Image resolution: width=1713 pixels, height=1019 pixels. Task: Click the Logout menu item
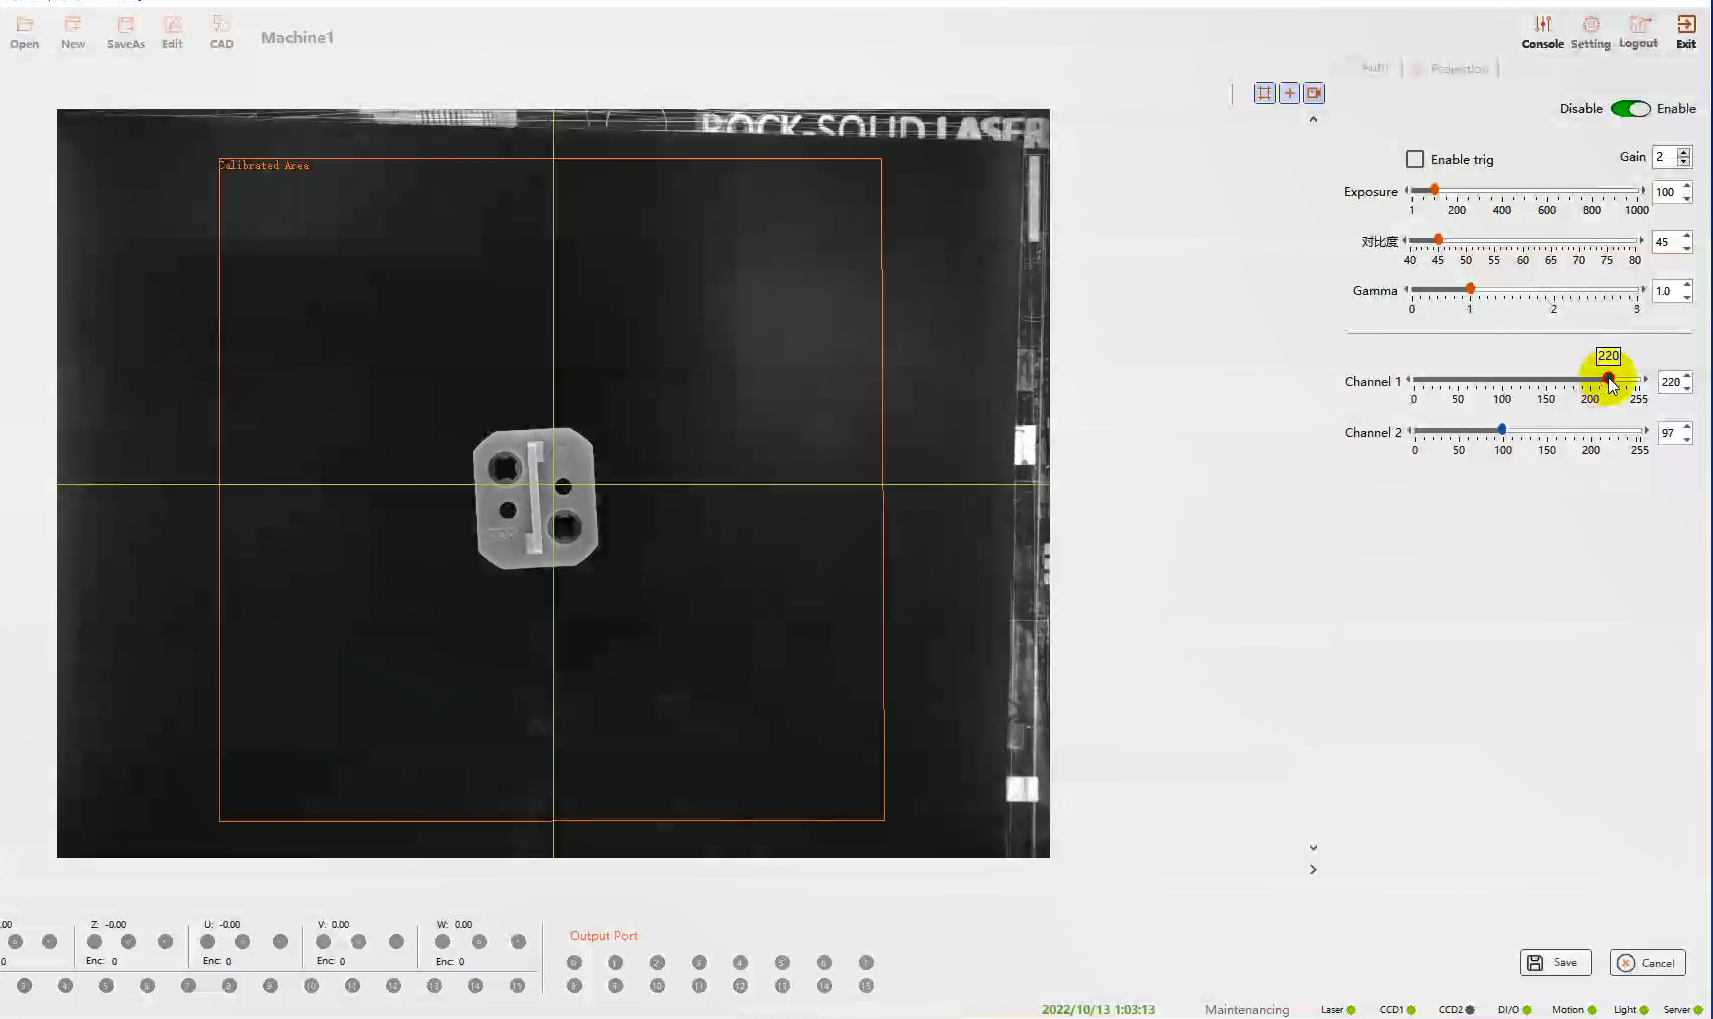(1638, 31)
